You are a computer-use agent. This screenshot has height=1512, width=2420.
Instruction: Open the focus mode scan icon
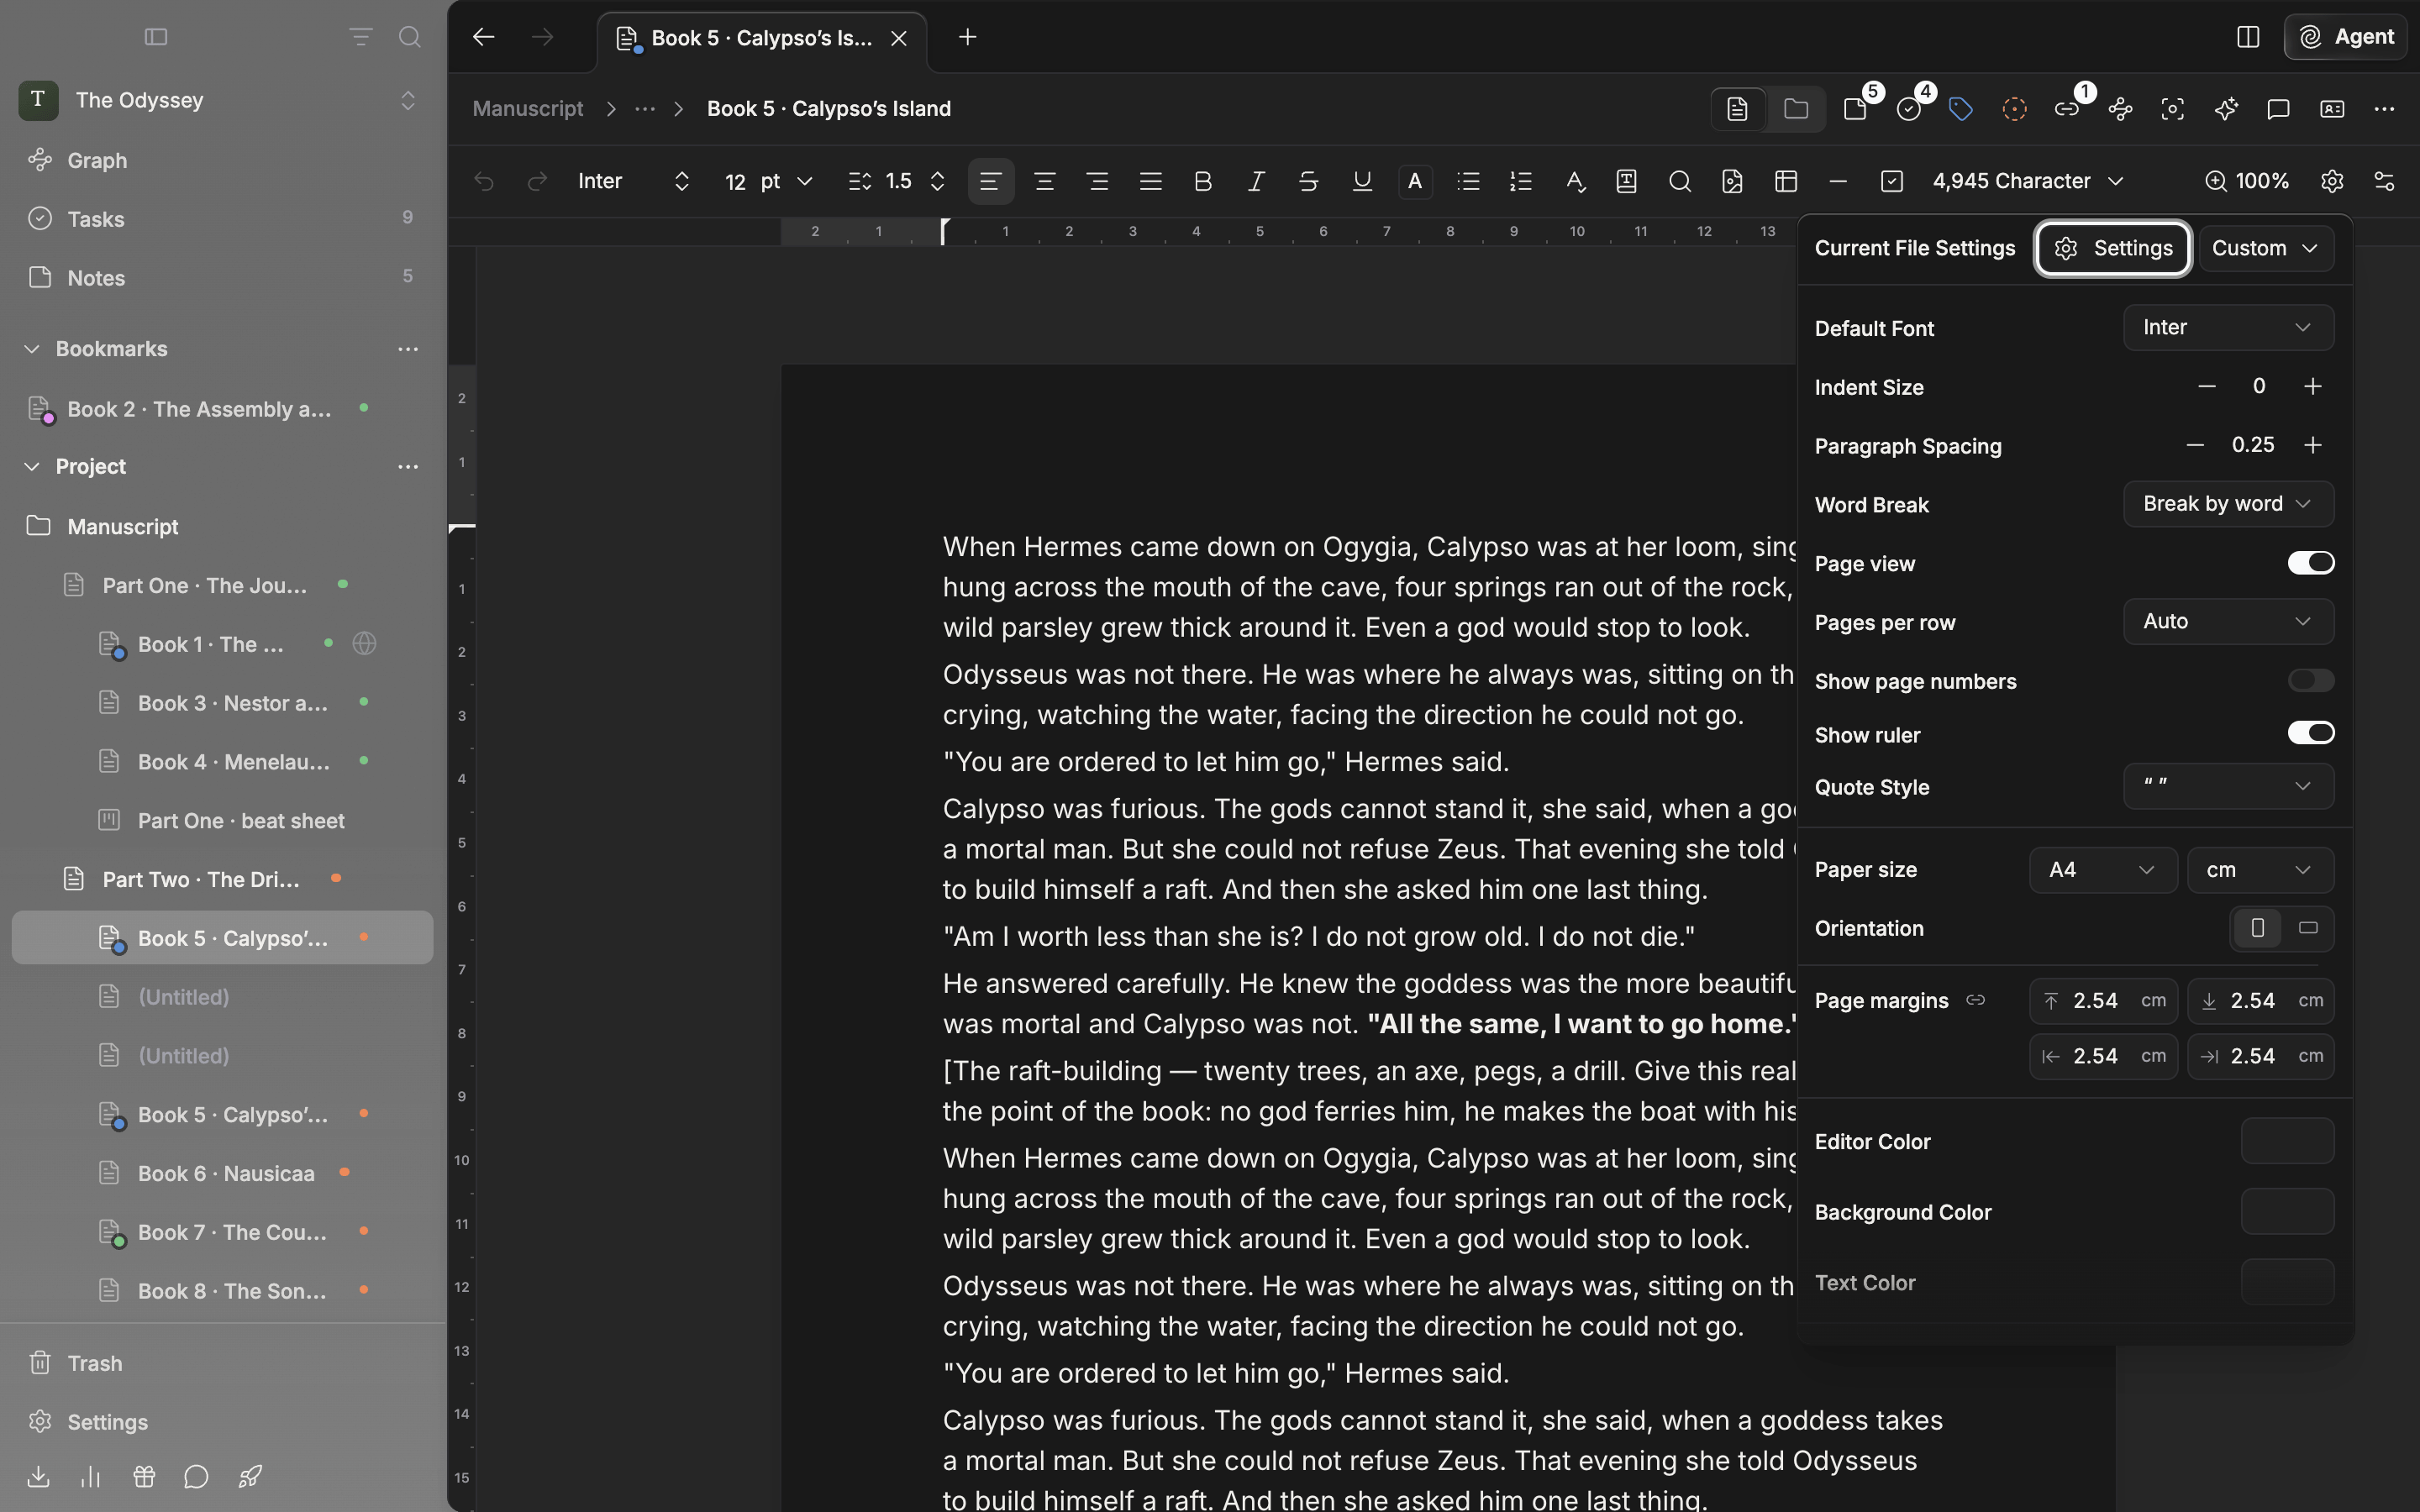2172,109
